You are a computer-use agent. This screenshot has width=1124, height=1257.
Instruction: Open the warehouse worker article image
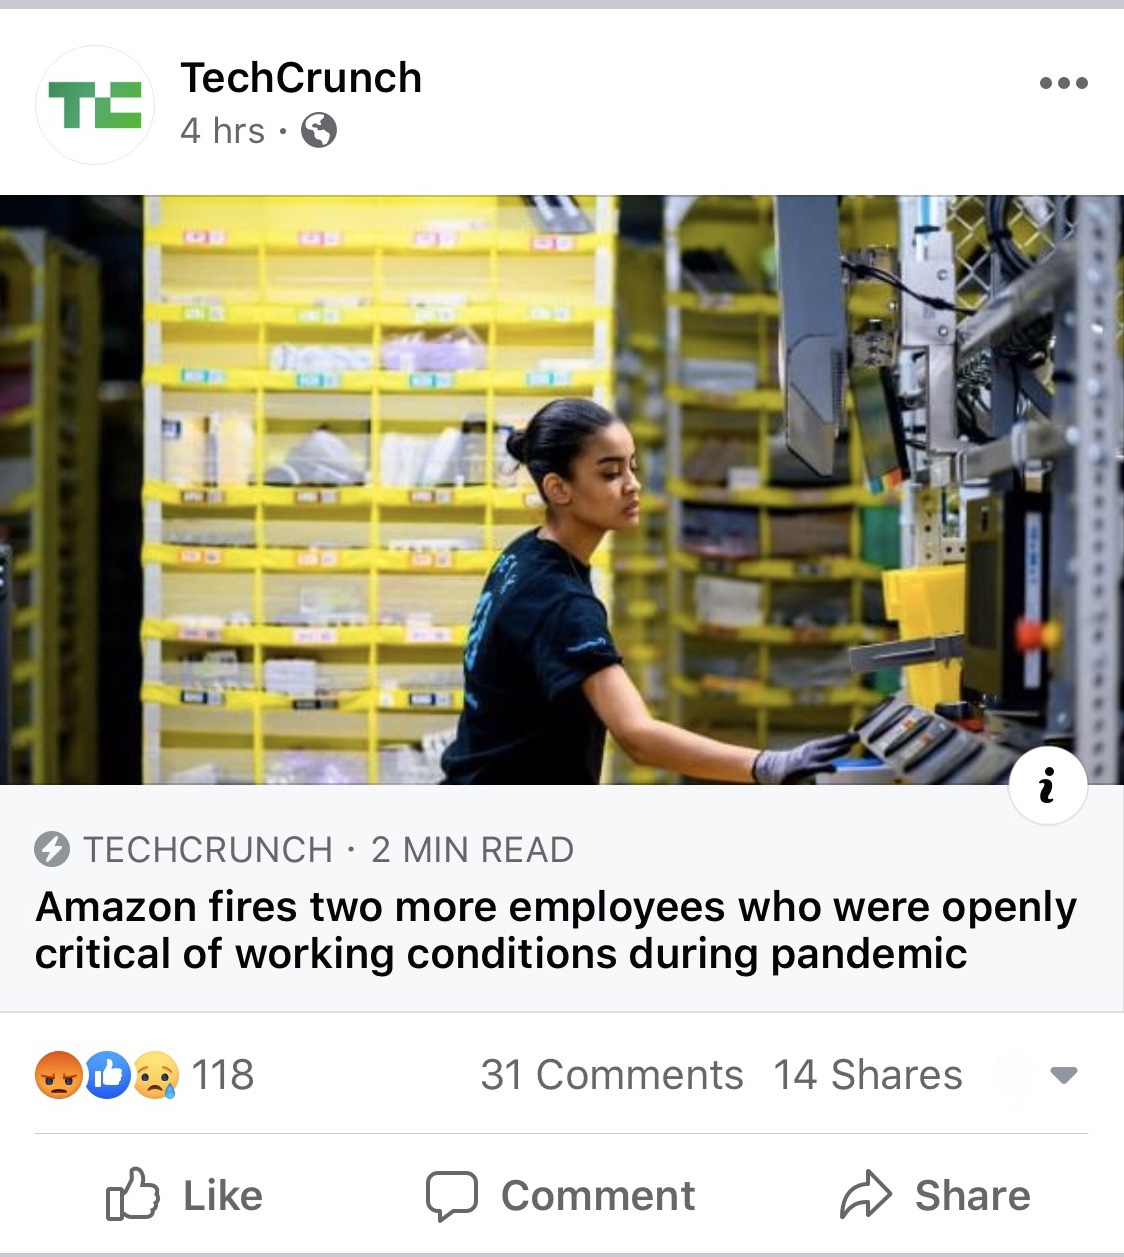click(562, 490)
